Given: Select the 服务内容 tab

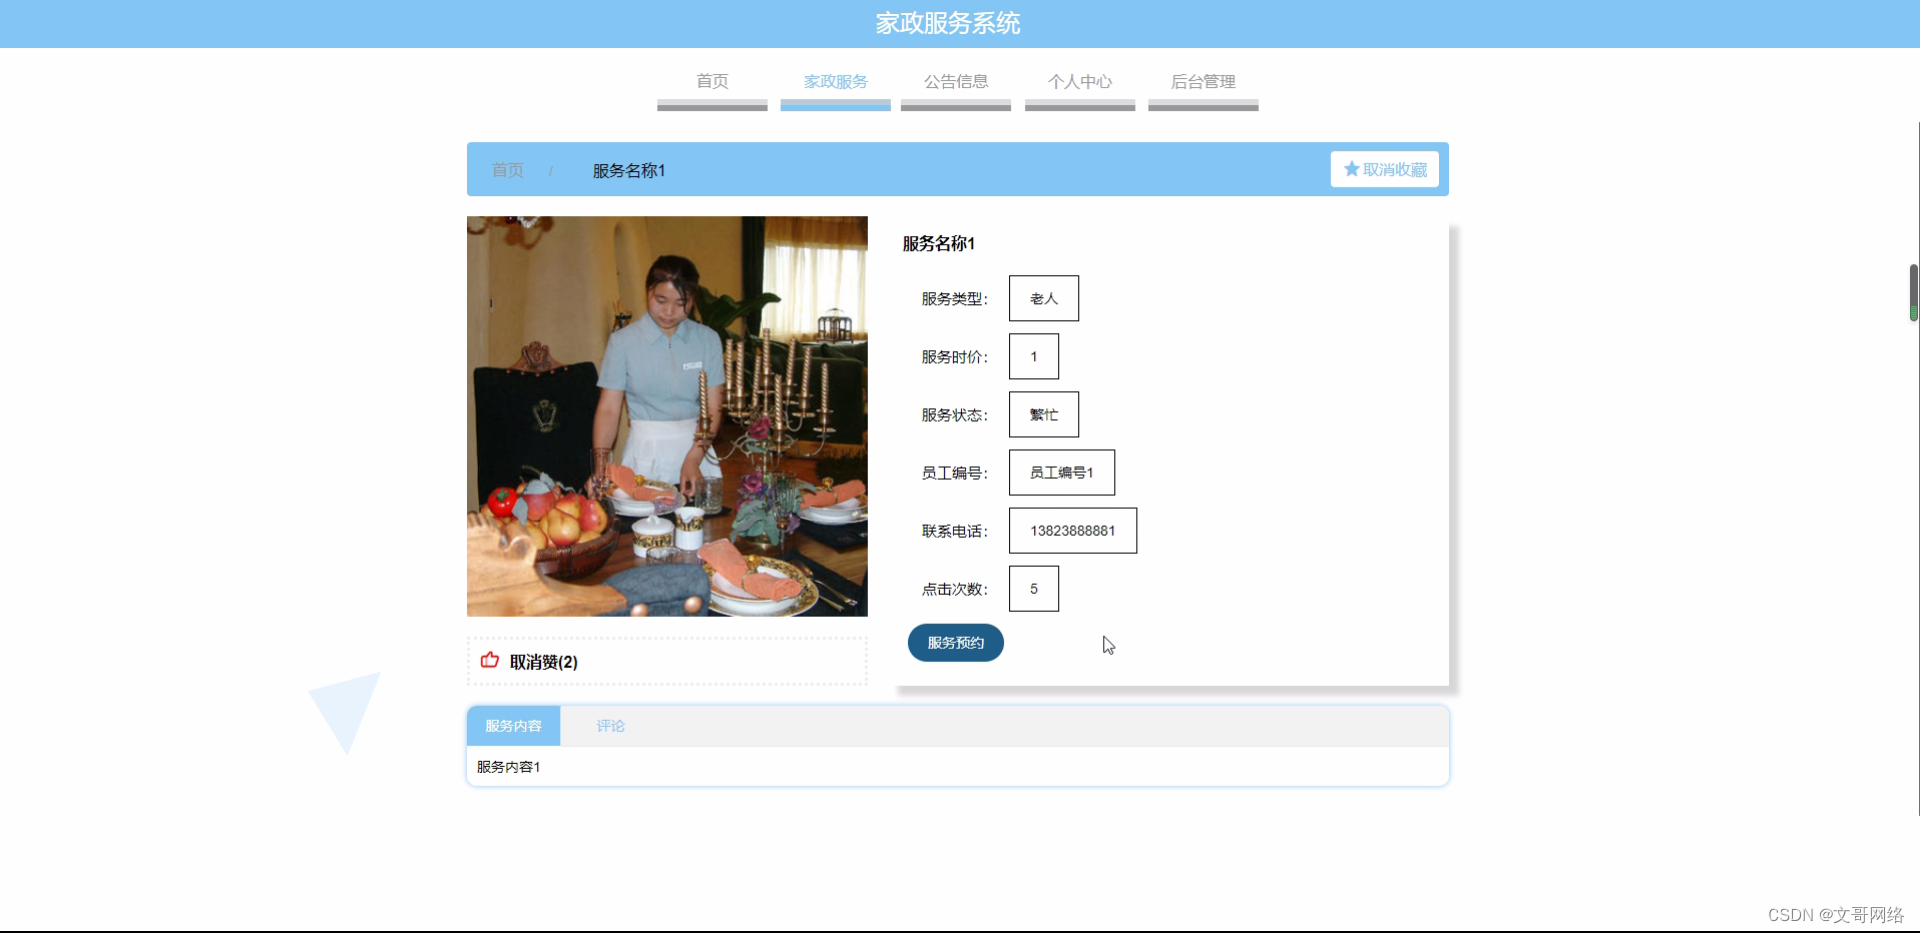Looking at the screenshot, I should click(x=513, y=726).
